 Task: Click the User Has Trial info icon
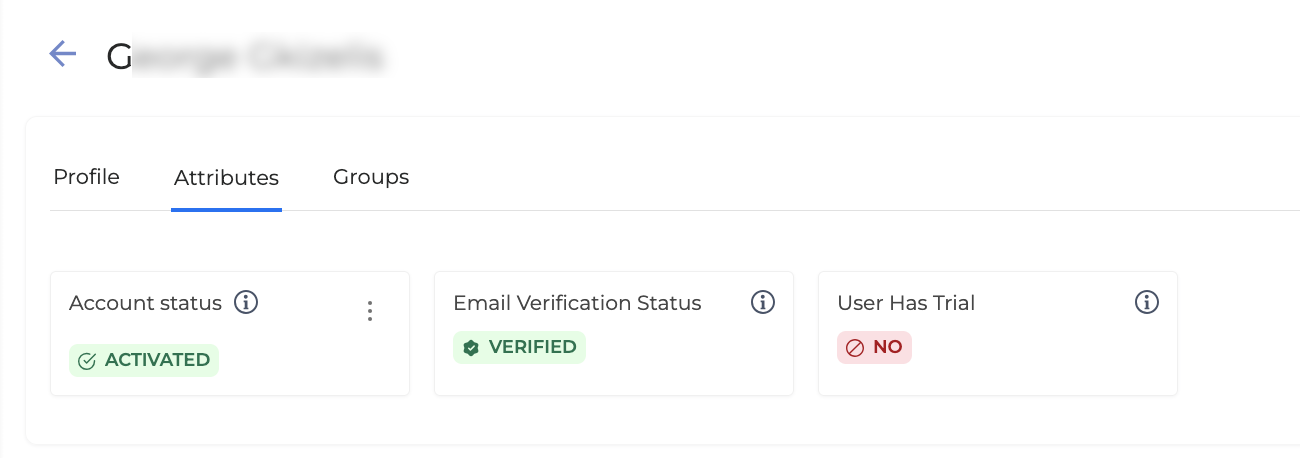coord(1147,302)
